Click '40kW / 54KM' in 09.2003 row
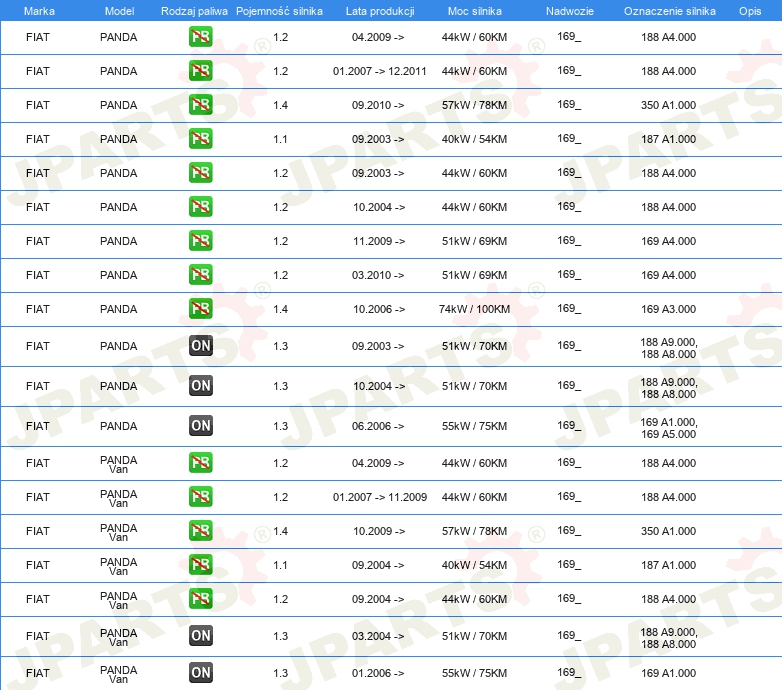Image resolution: width=782 pixels, height=690 pixels. click(474, 139)
